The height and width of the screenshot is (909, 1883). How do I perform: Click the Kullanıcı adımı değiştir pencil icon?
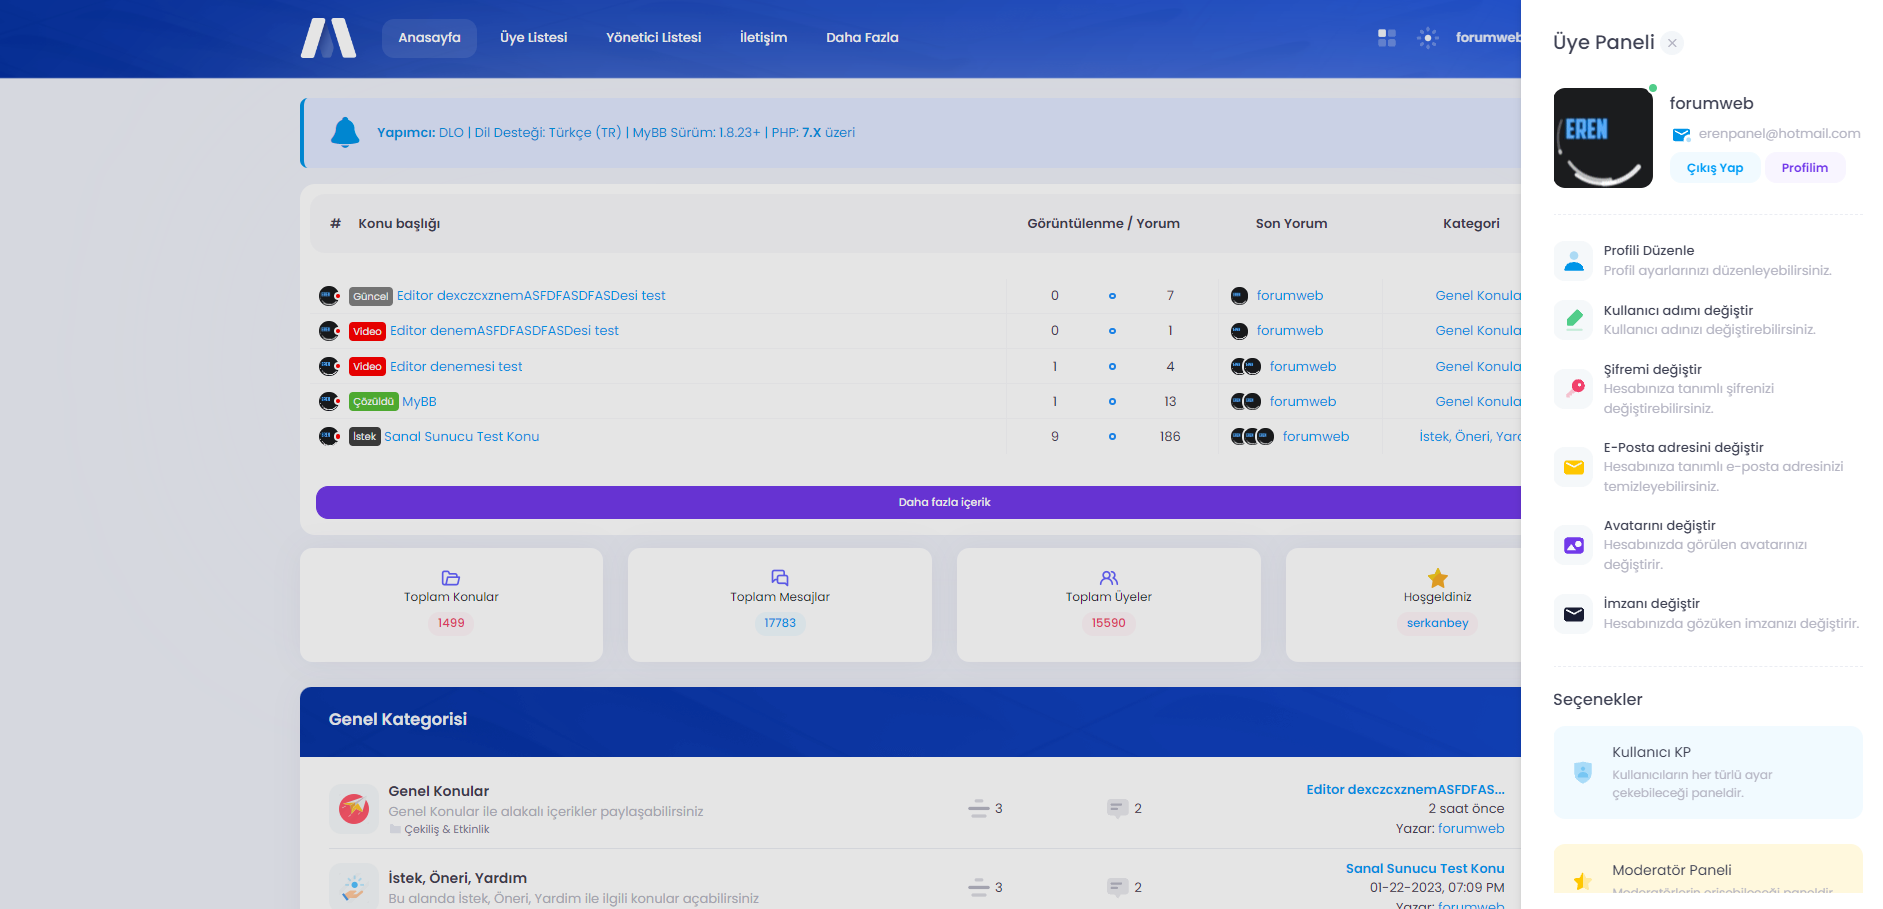point(1573,320)
